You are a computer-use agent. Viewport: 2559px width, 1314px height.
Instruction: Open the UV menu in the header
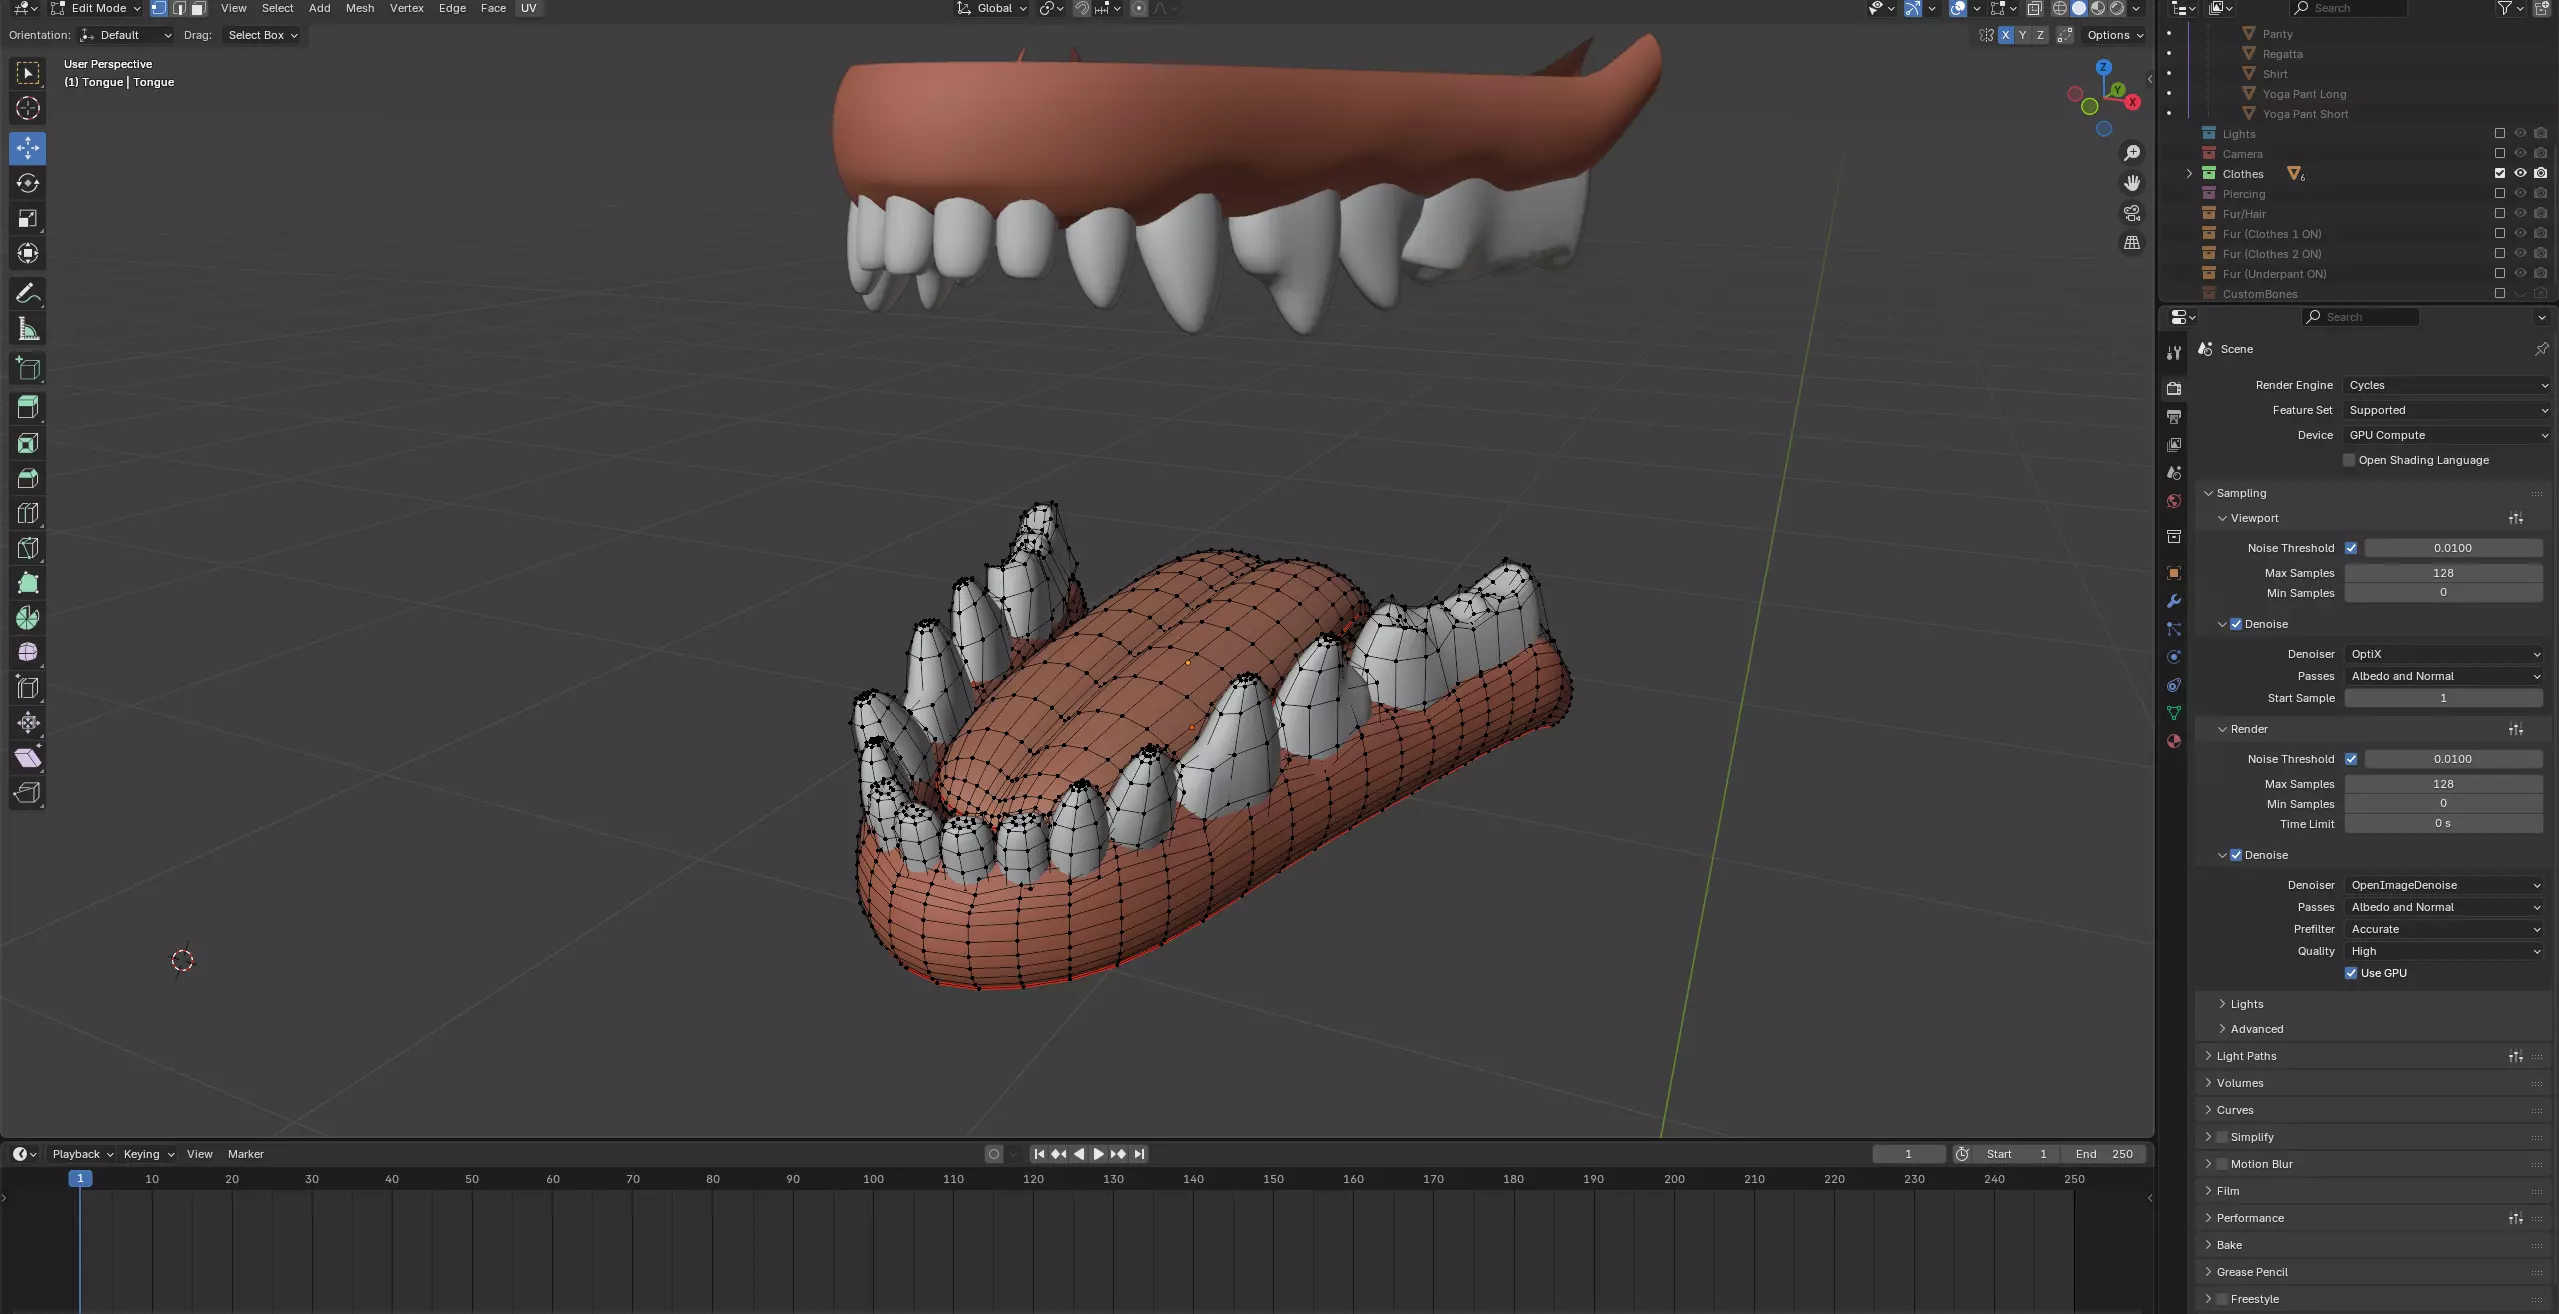point(528,8)
